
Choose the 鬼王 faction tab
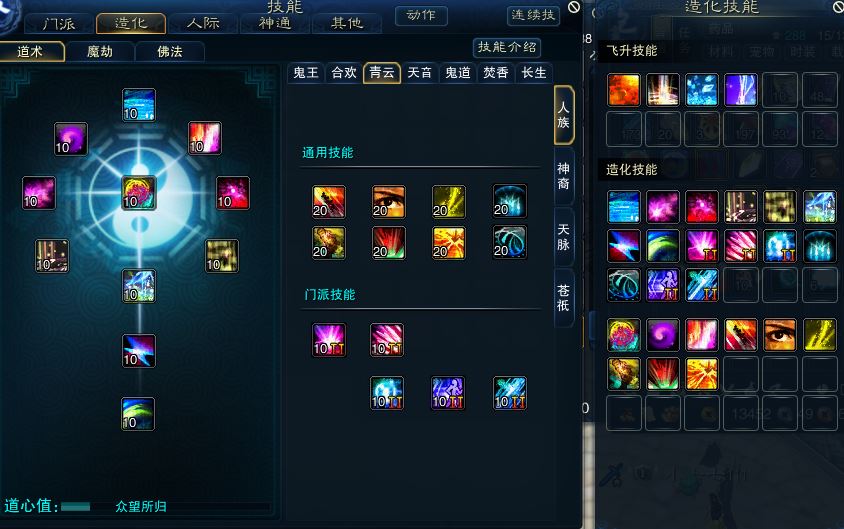(x=306, y=73)
